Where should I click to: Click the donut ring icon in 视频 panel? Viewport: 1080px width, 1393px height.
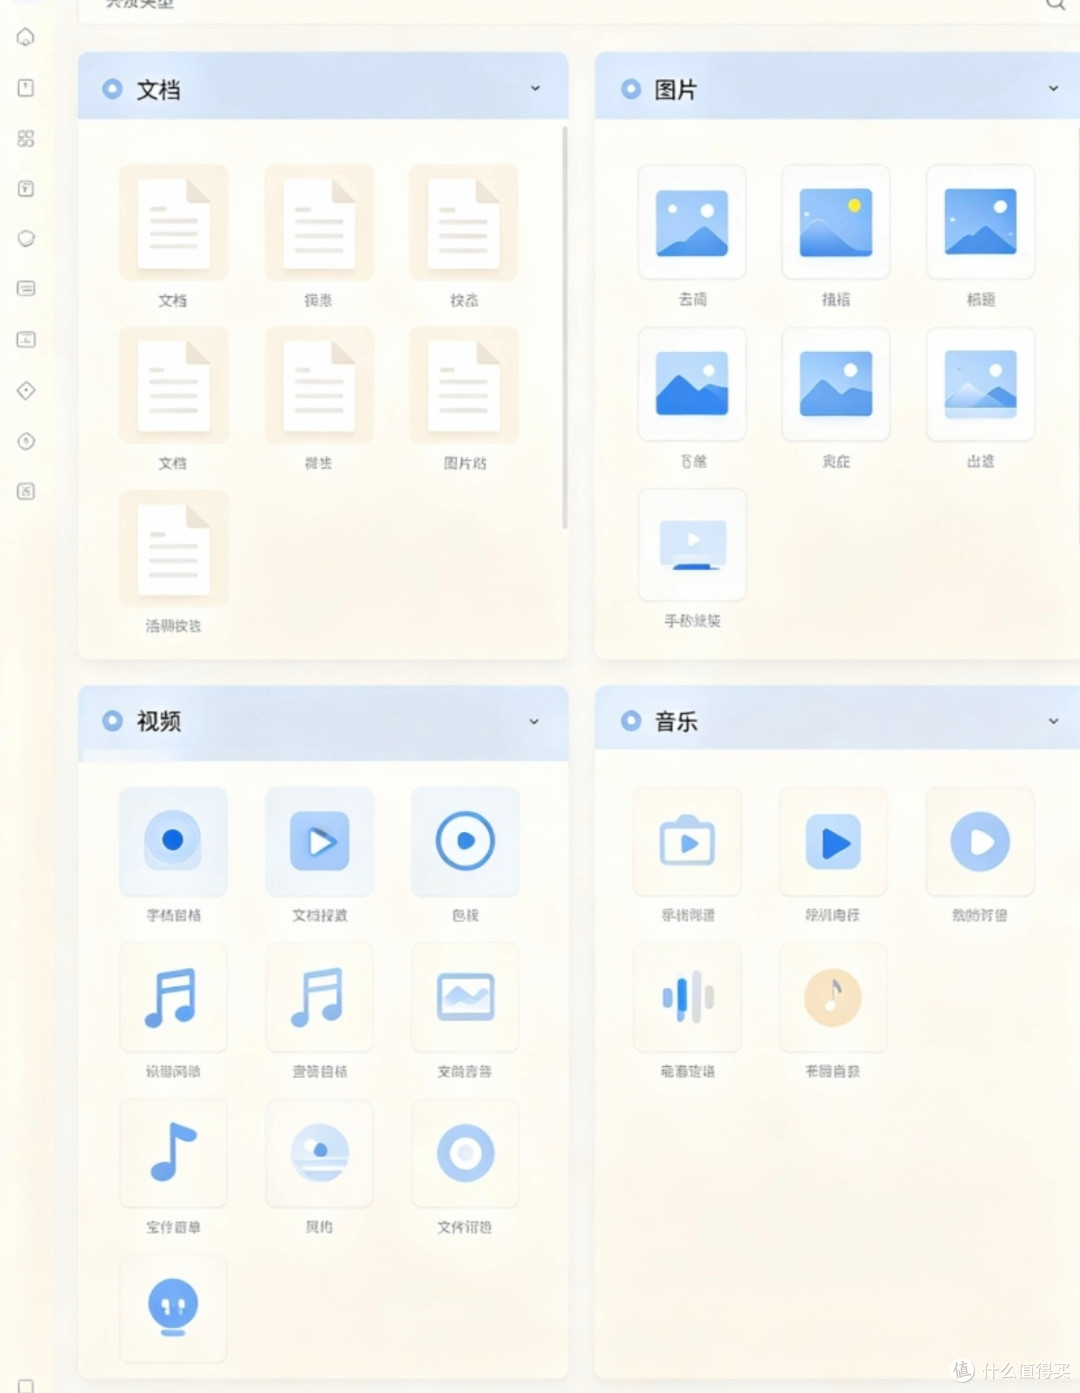coord(465,1153)
